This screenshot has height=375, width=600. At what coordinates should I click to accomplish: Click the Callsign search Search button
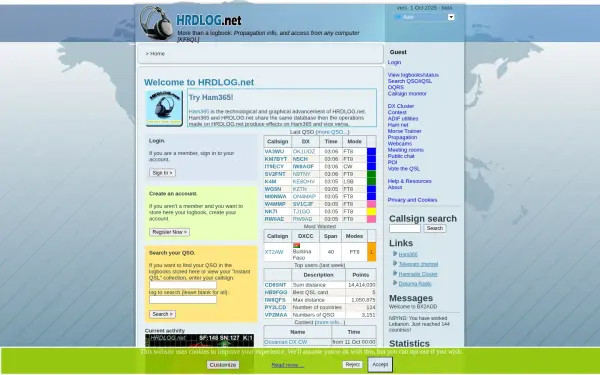point(435,228)
